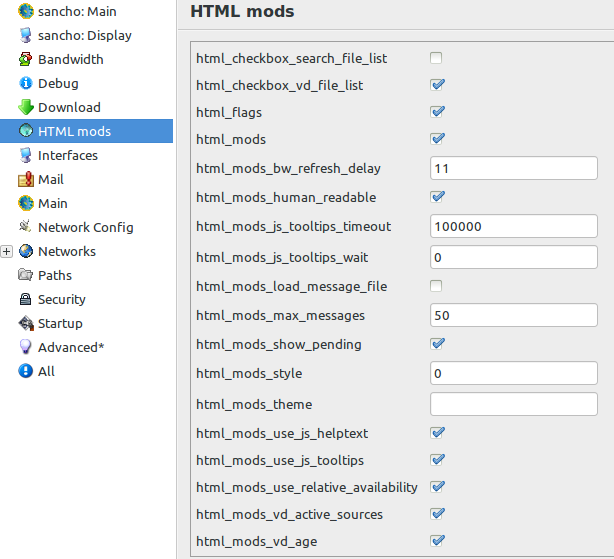The image size is (614, 559).
Task: Disable the html_mods checkbox
Action: [x=437, y=139]
